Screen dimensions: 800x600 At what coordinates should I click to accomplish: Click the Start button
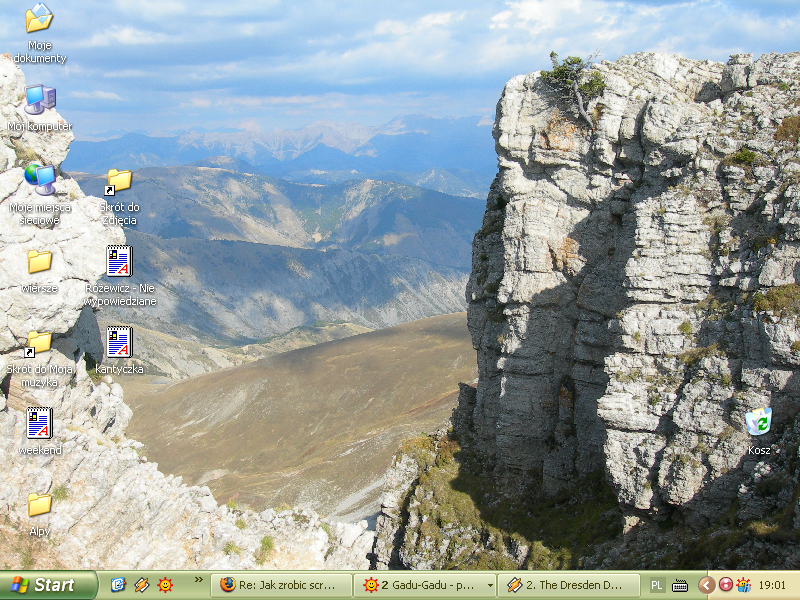point(48,585)
